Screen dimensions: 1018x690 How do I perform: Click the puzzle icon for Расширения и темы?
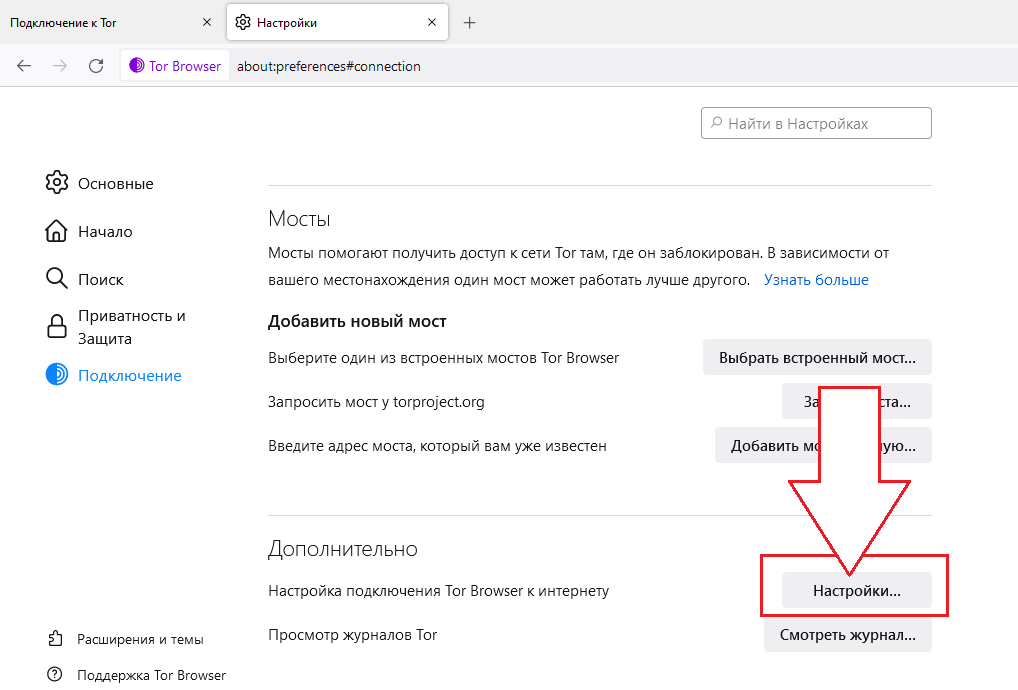point(56,639)
